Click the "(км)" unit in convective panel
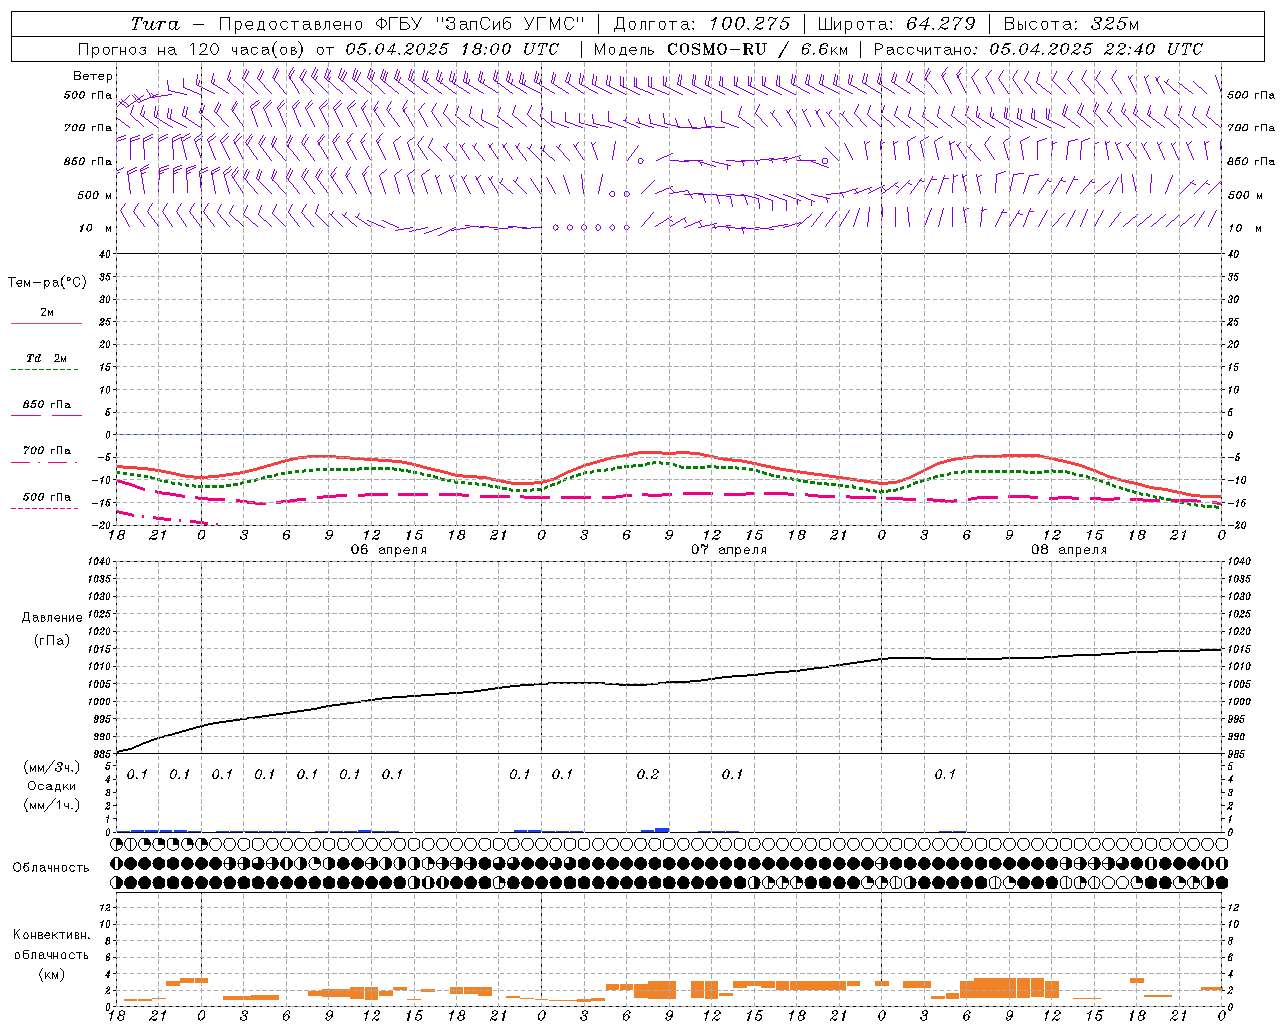 (51, 974)
